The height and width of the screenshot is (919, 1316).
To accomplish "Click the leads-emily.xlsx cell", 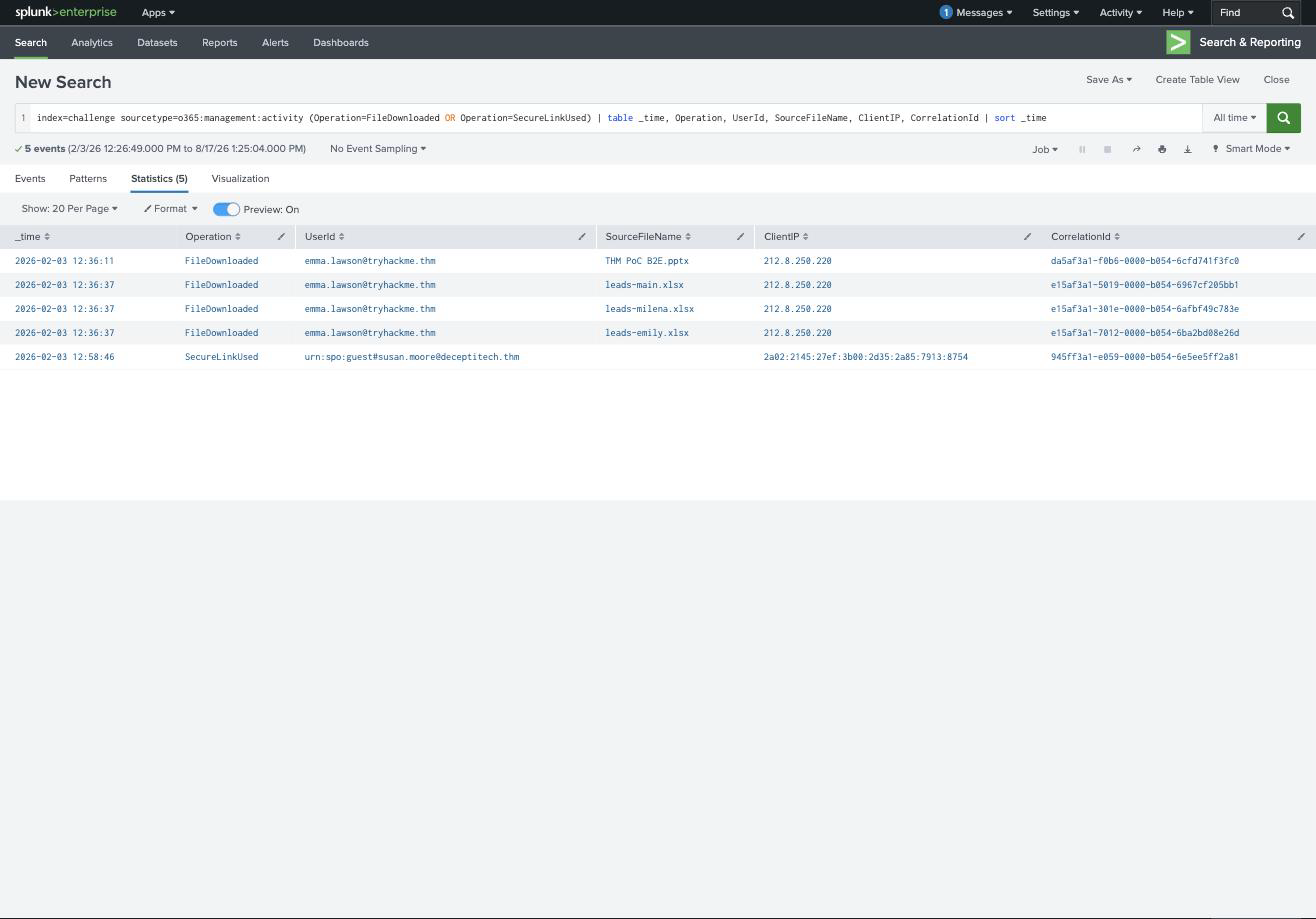I will (x=647, y=333).
